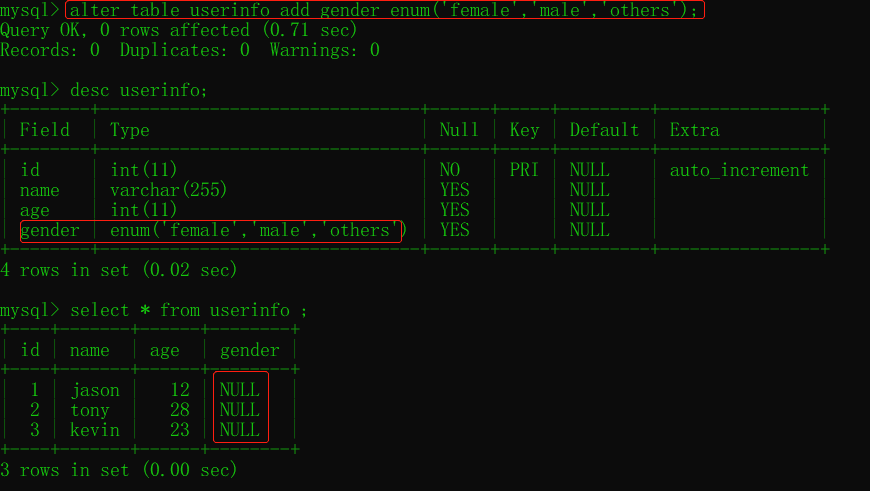Click the enum('female','male','others') type text
Viewport: 870px width, 491px height.
tap(258, 230)
